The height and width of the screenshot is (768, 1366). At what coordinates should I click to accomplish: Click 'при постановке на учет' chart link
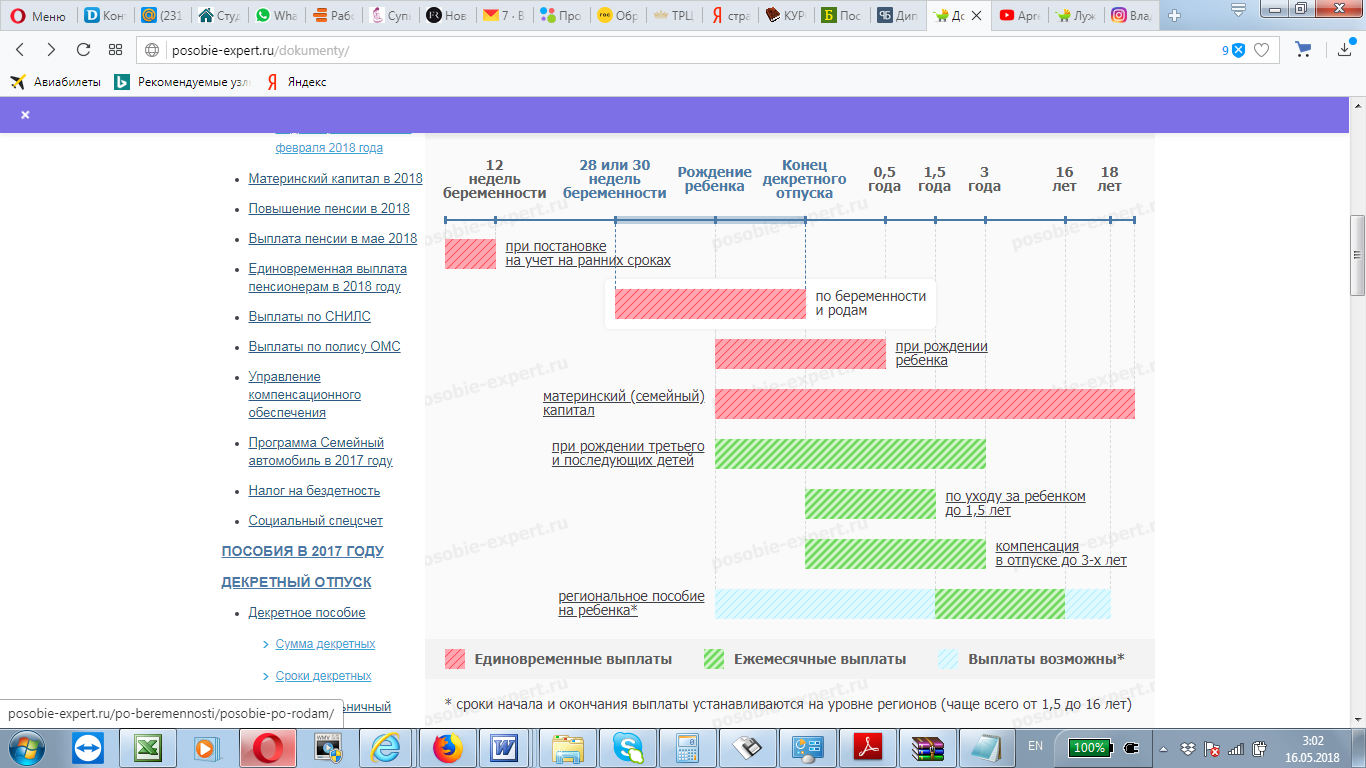(x=588, y=253)
